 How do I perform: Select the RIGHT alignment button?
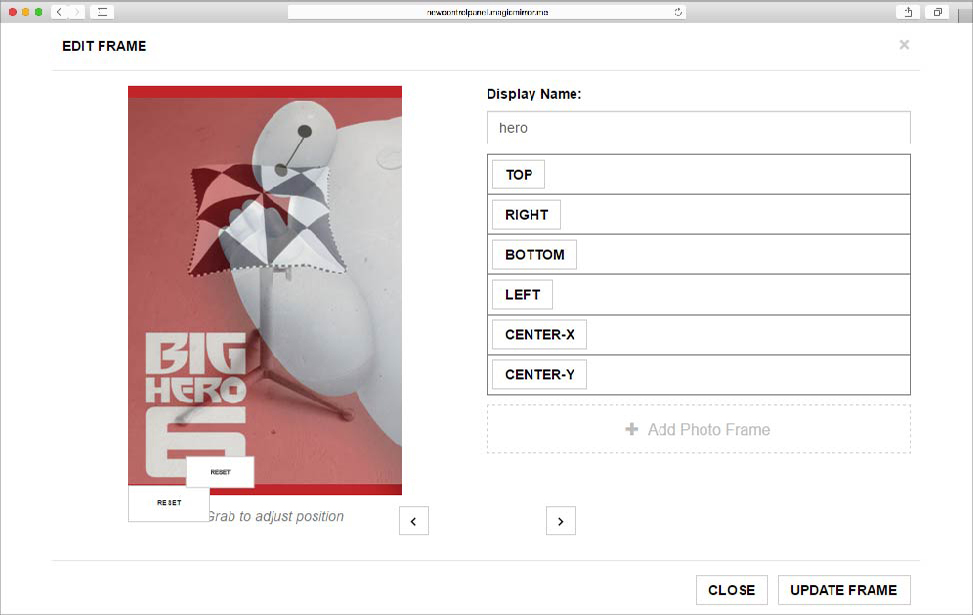tap(526, 215)
